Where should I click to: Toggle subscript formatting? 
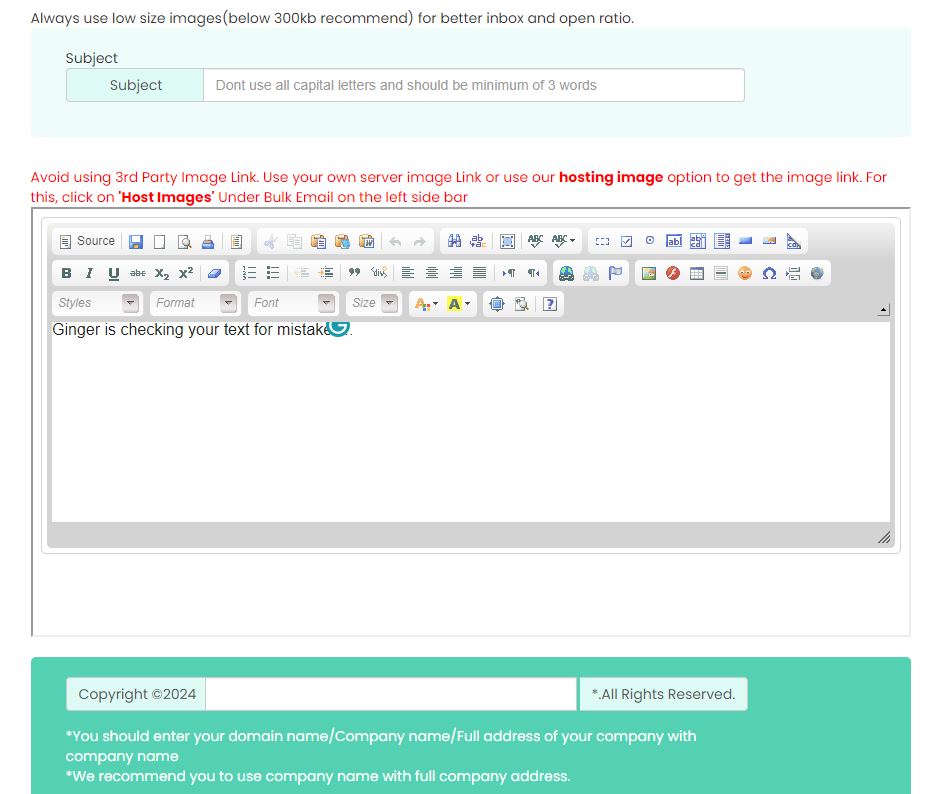pyautogui.click(x=162, y=273)
